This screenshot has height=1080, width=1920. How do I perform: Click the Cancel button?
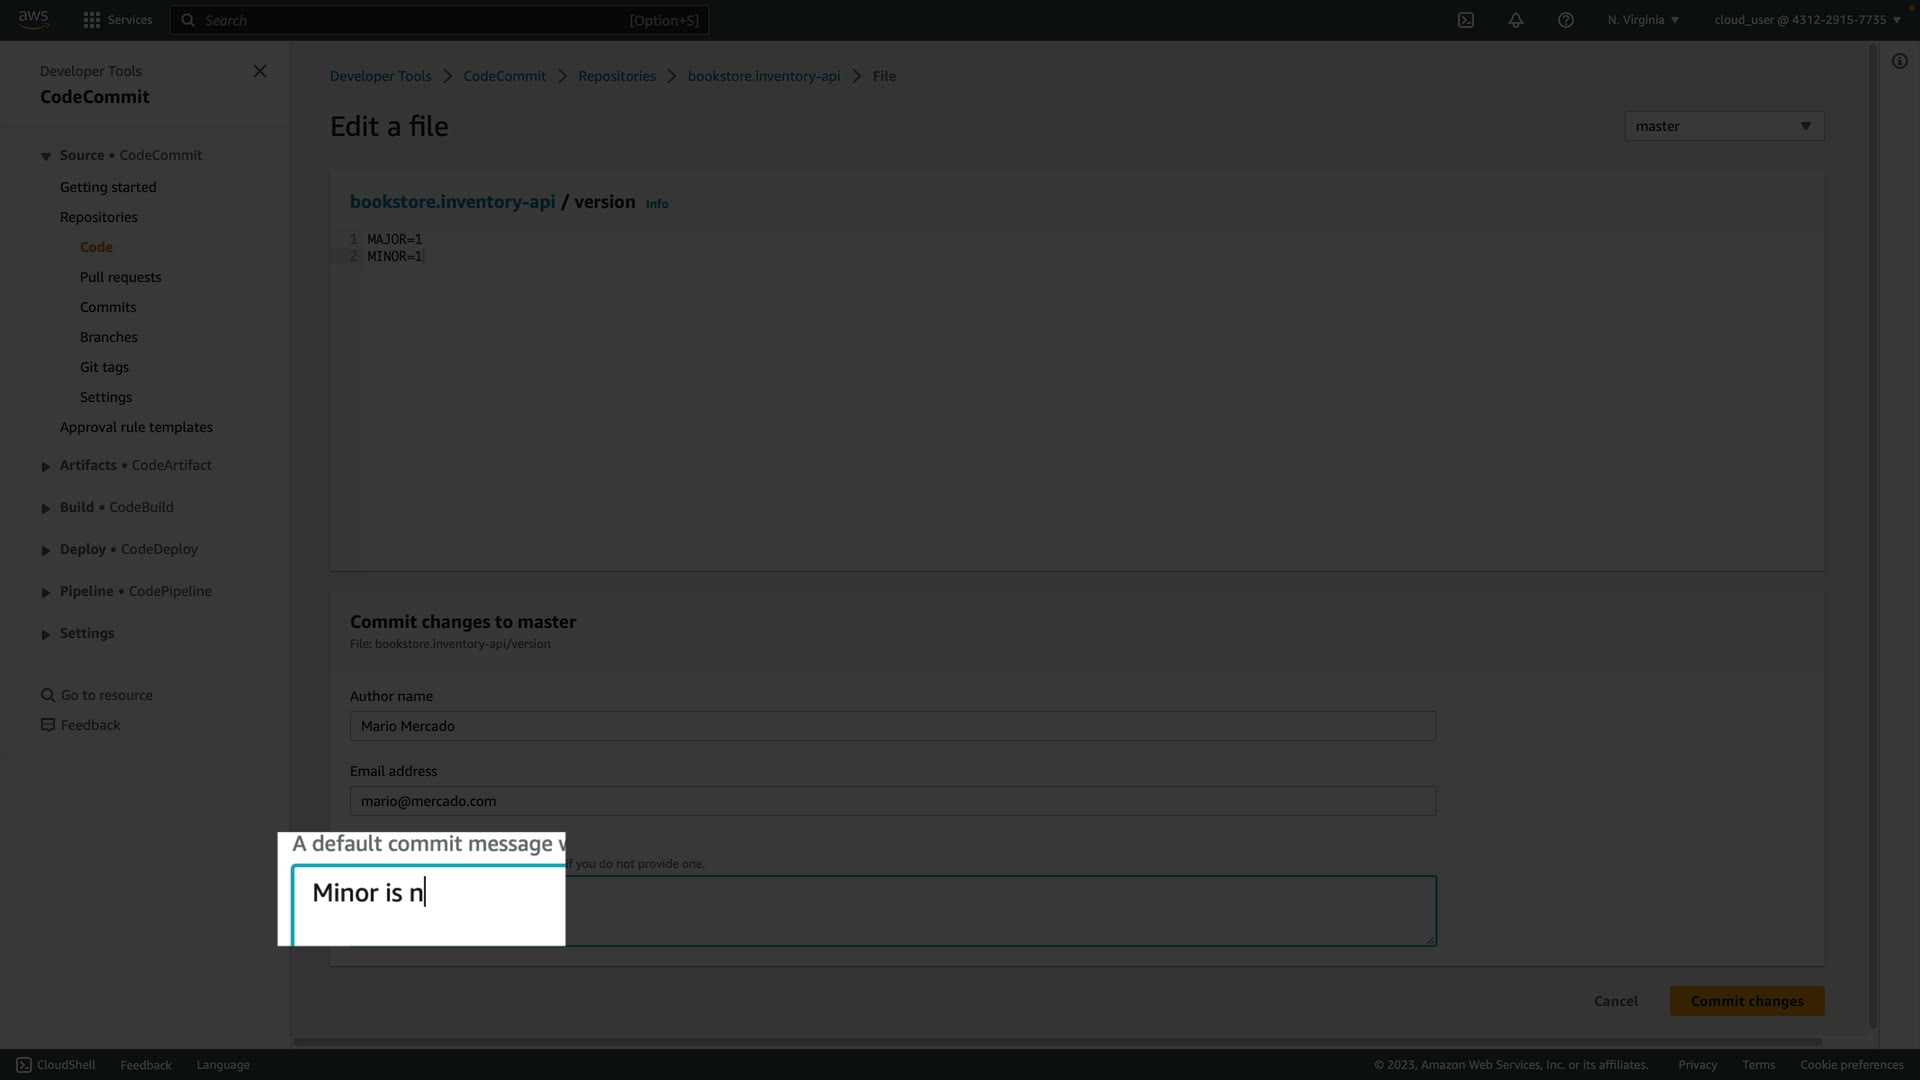click(x=1615, y=1001)
